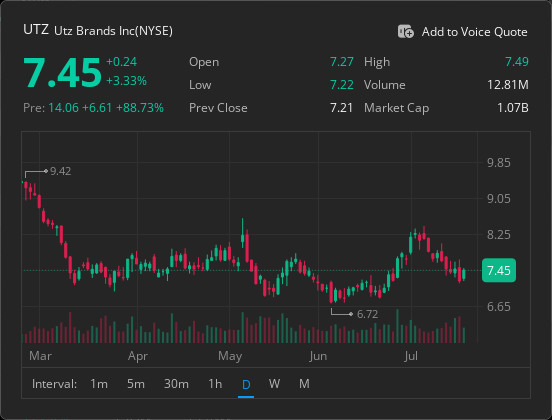The width and height of the screenshot is (552, 420).
Task: Click the Open label
Action: coord(204,62)
